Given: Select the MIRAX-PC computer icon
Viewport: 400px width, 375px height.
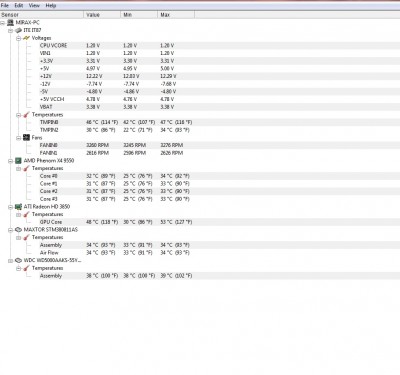Looking at the screenshot, I should 10,22.
